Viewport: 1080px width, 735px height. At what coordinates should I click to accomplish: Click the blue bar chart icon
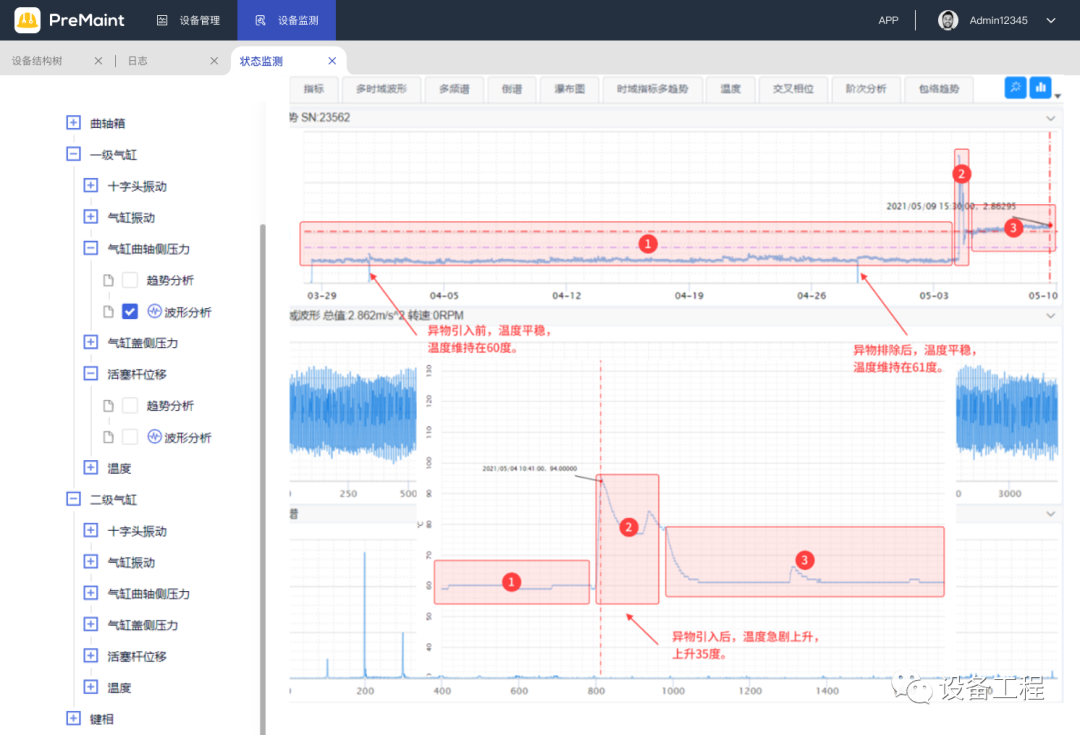(1041, 88)
